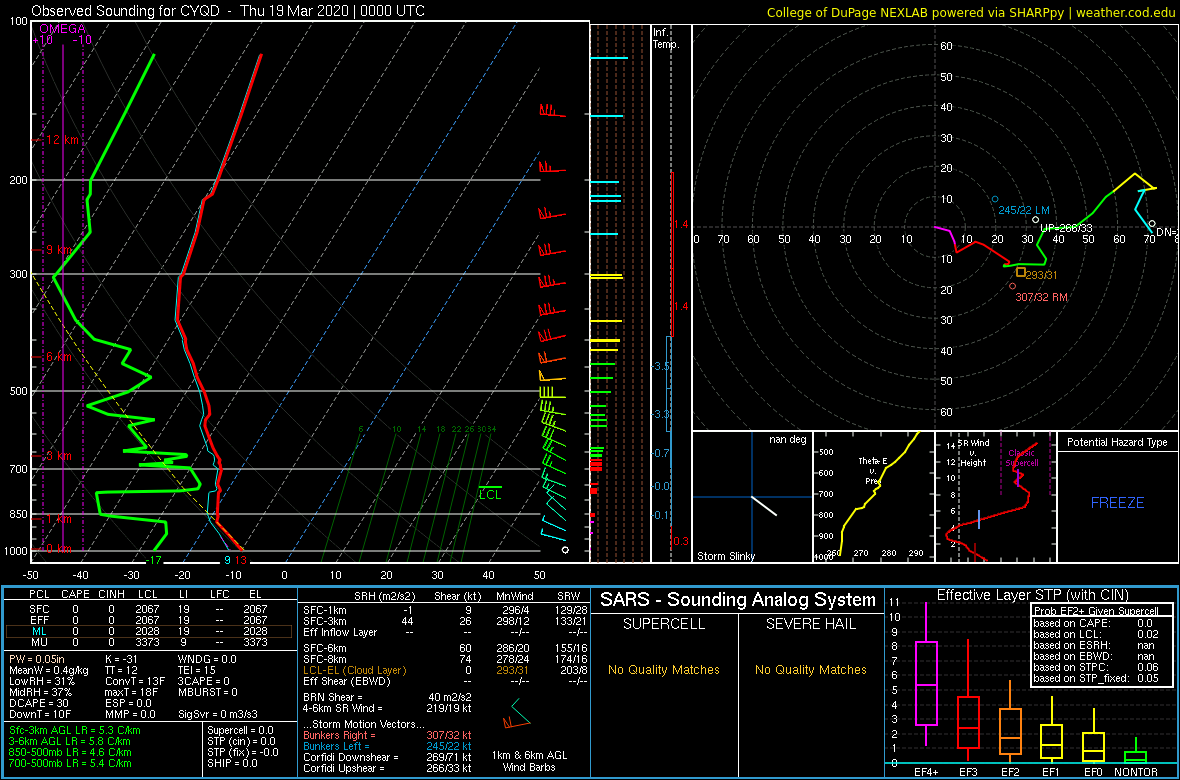
Task: Click the SHIP = 0.0 value
Action: tap(232, 763)
